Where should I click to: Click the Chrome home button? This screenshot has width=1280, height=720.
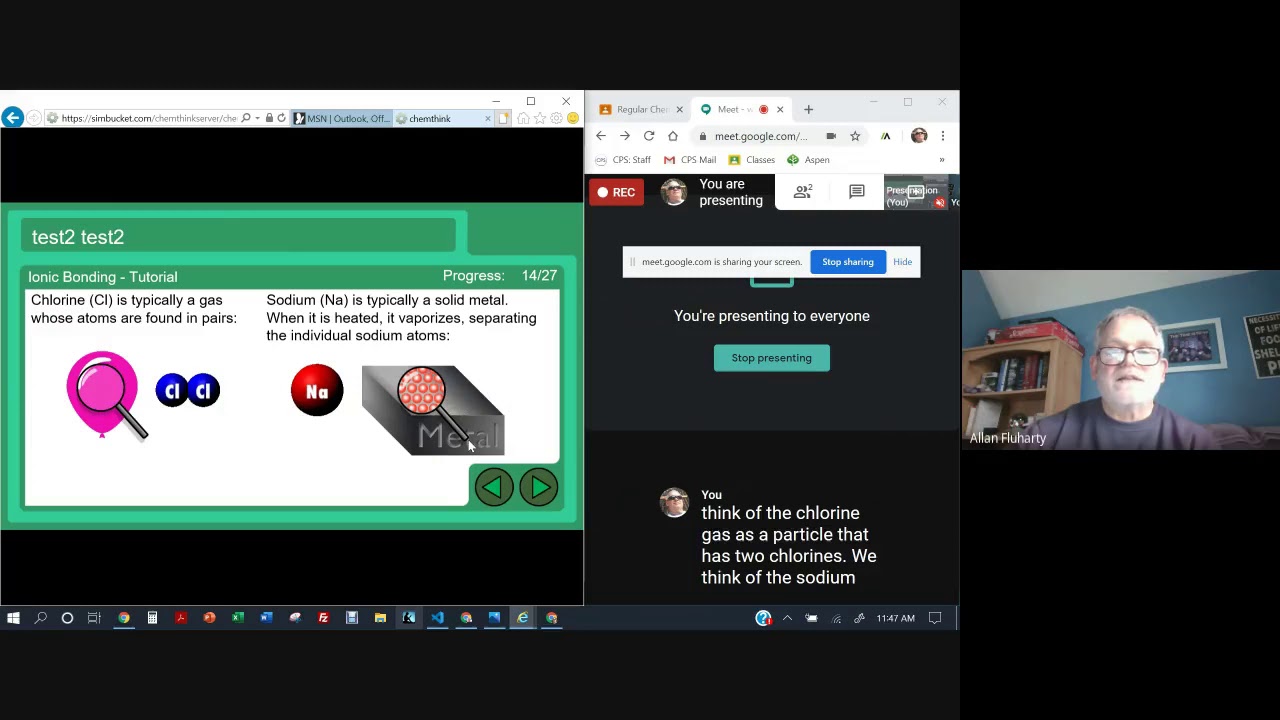pos(673,136)
